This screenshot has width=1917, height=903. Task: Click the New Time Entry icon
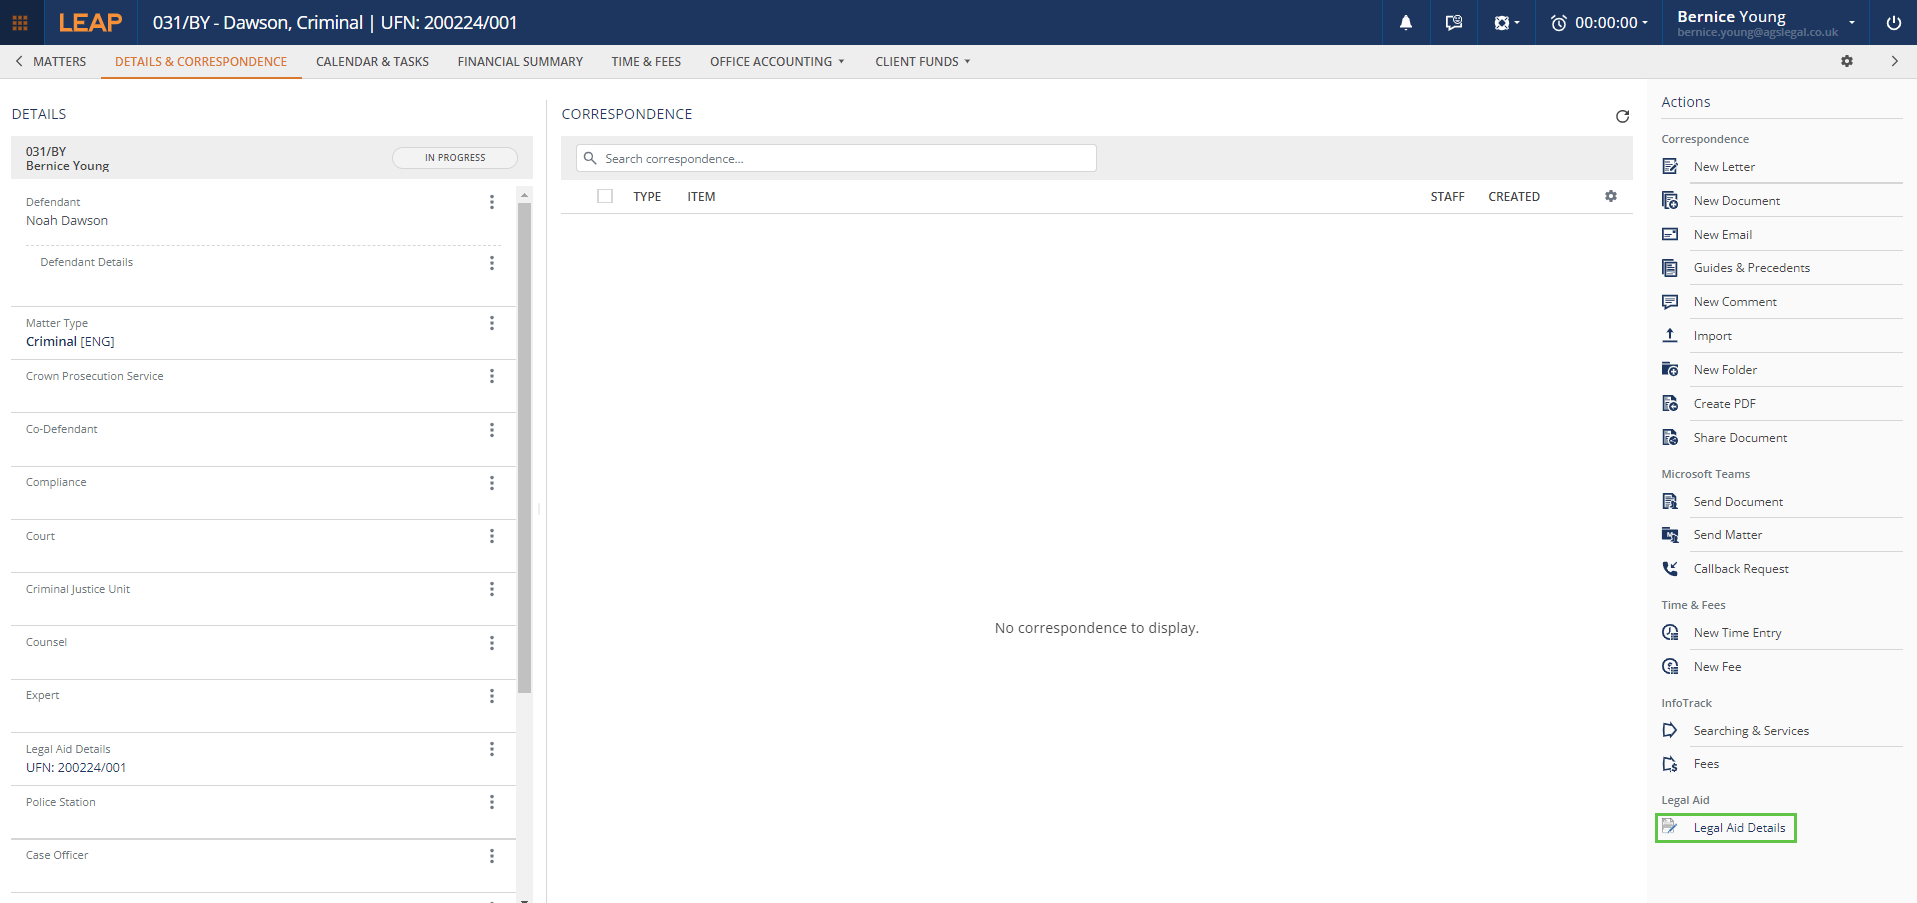(x=1670, y=632)
